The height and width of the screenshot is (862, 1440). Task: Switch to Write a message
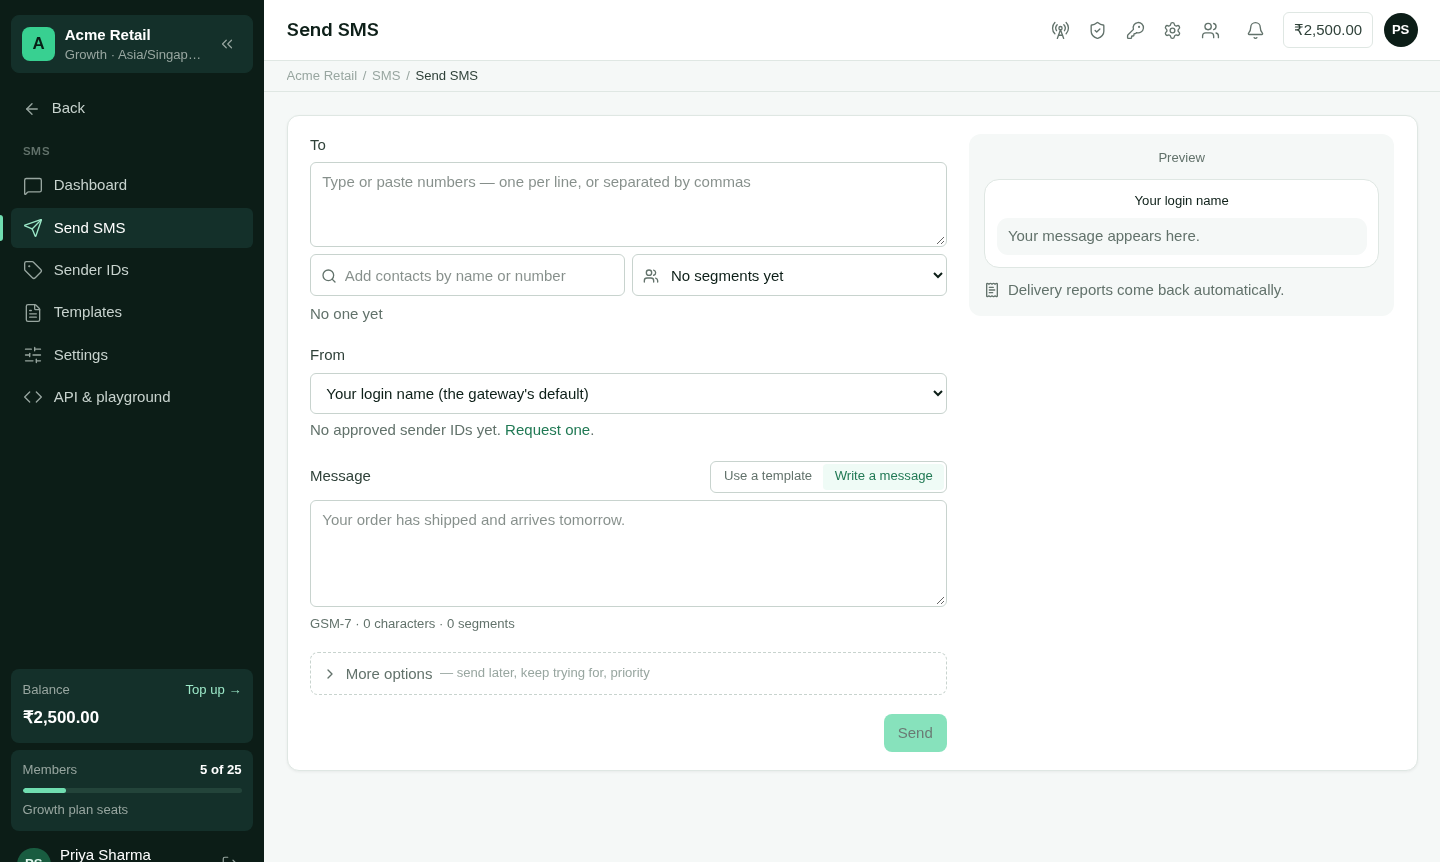pos(884,476)
